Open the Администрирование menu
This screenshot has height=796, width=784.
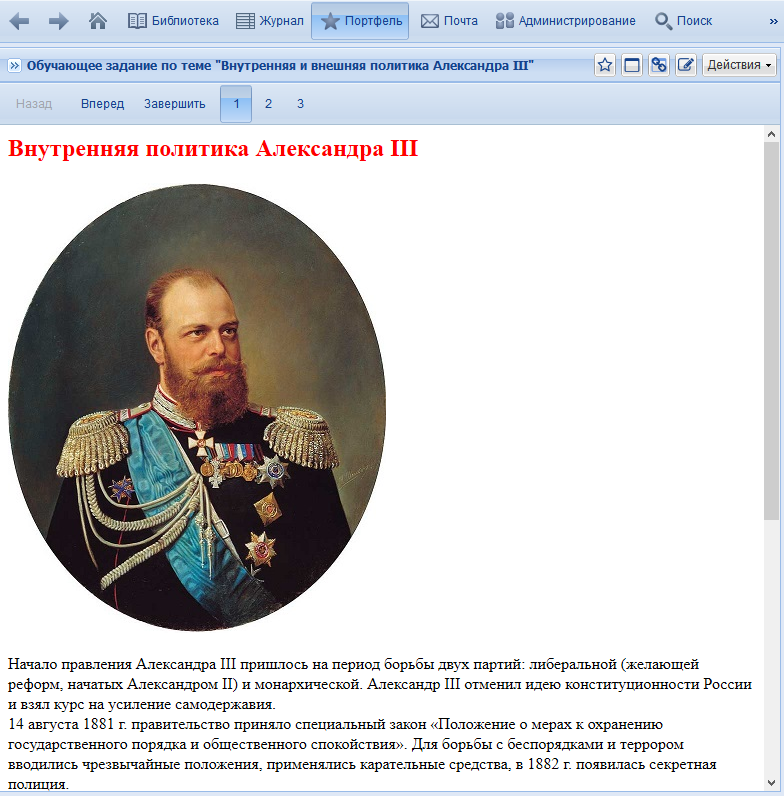click(x=565, y=21)
